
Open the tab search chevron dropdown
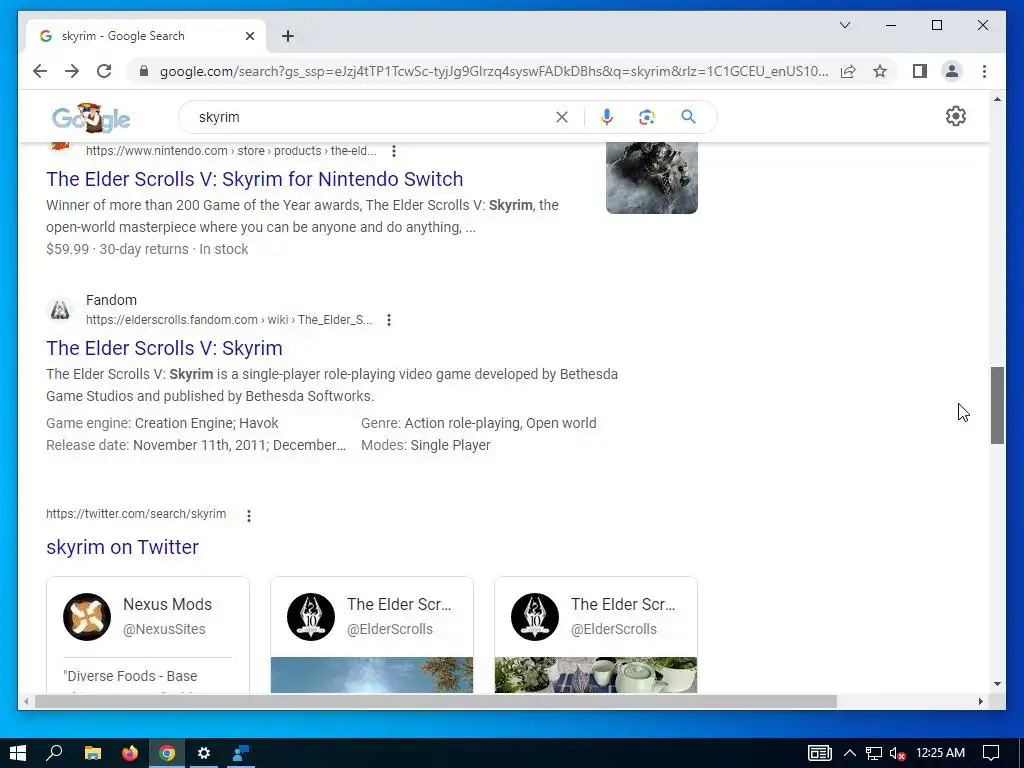(x=844, y=25)
